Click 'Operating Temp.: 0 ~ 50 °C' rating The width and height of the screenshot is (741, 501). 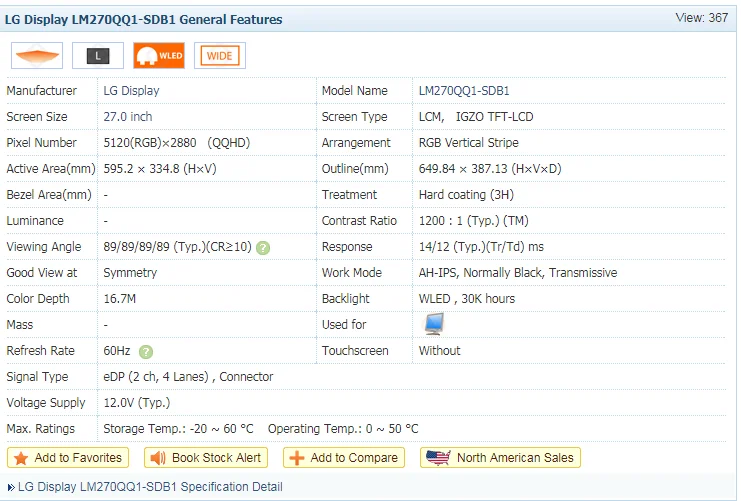point(343,429)
